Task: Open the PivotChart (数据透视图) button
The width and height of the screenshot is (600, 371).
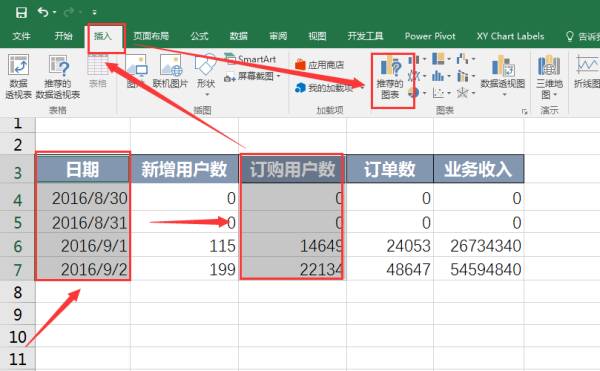Action: 502,76
